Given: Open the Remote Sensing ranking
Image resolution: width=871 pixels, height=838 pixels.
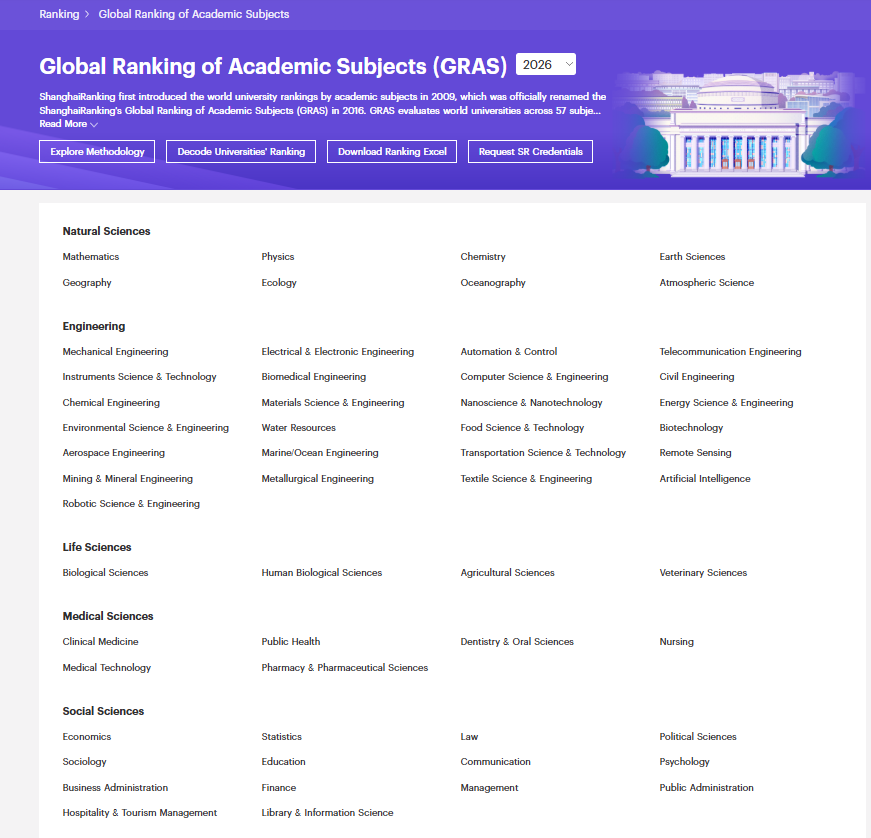Looking at the screenshot, I should [695, 453].
